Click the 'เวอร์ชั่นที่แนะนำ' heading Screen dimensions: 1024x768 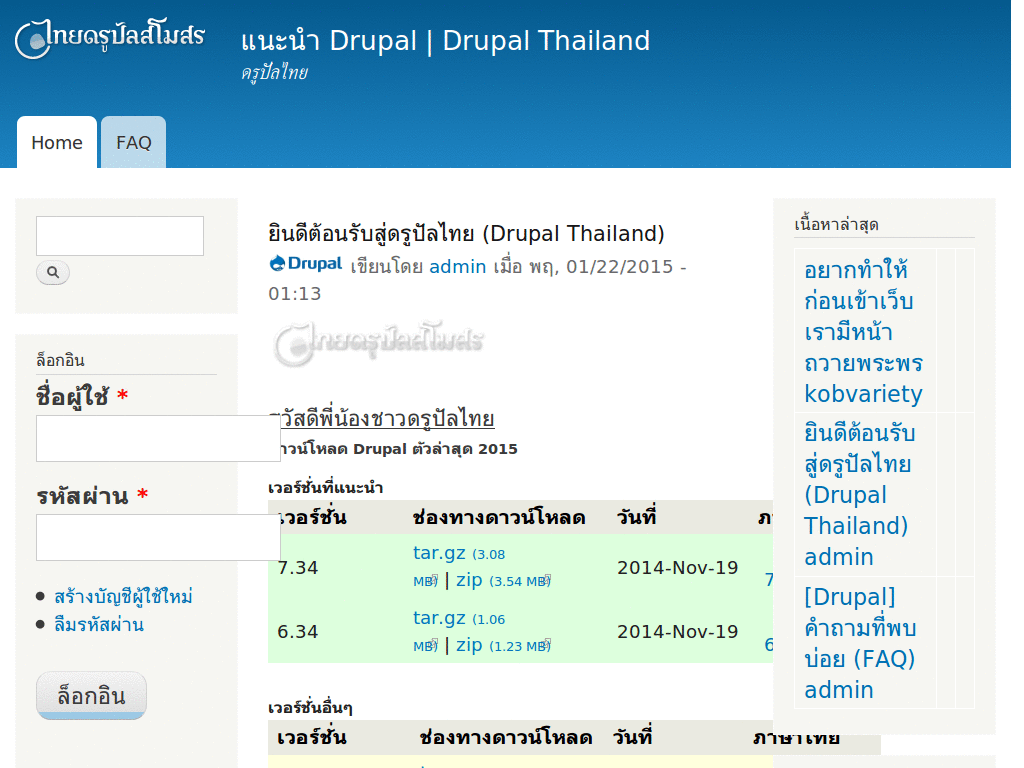coord(325,487)
